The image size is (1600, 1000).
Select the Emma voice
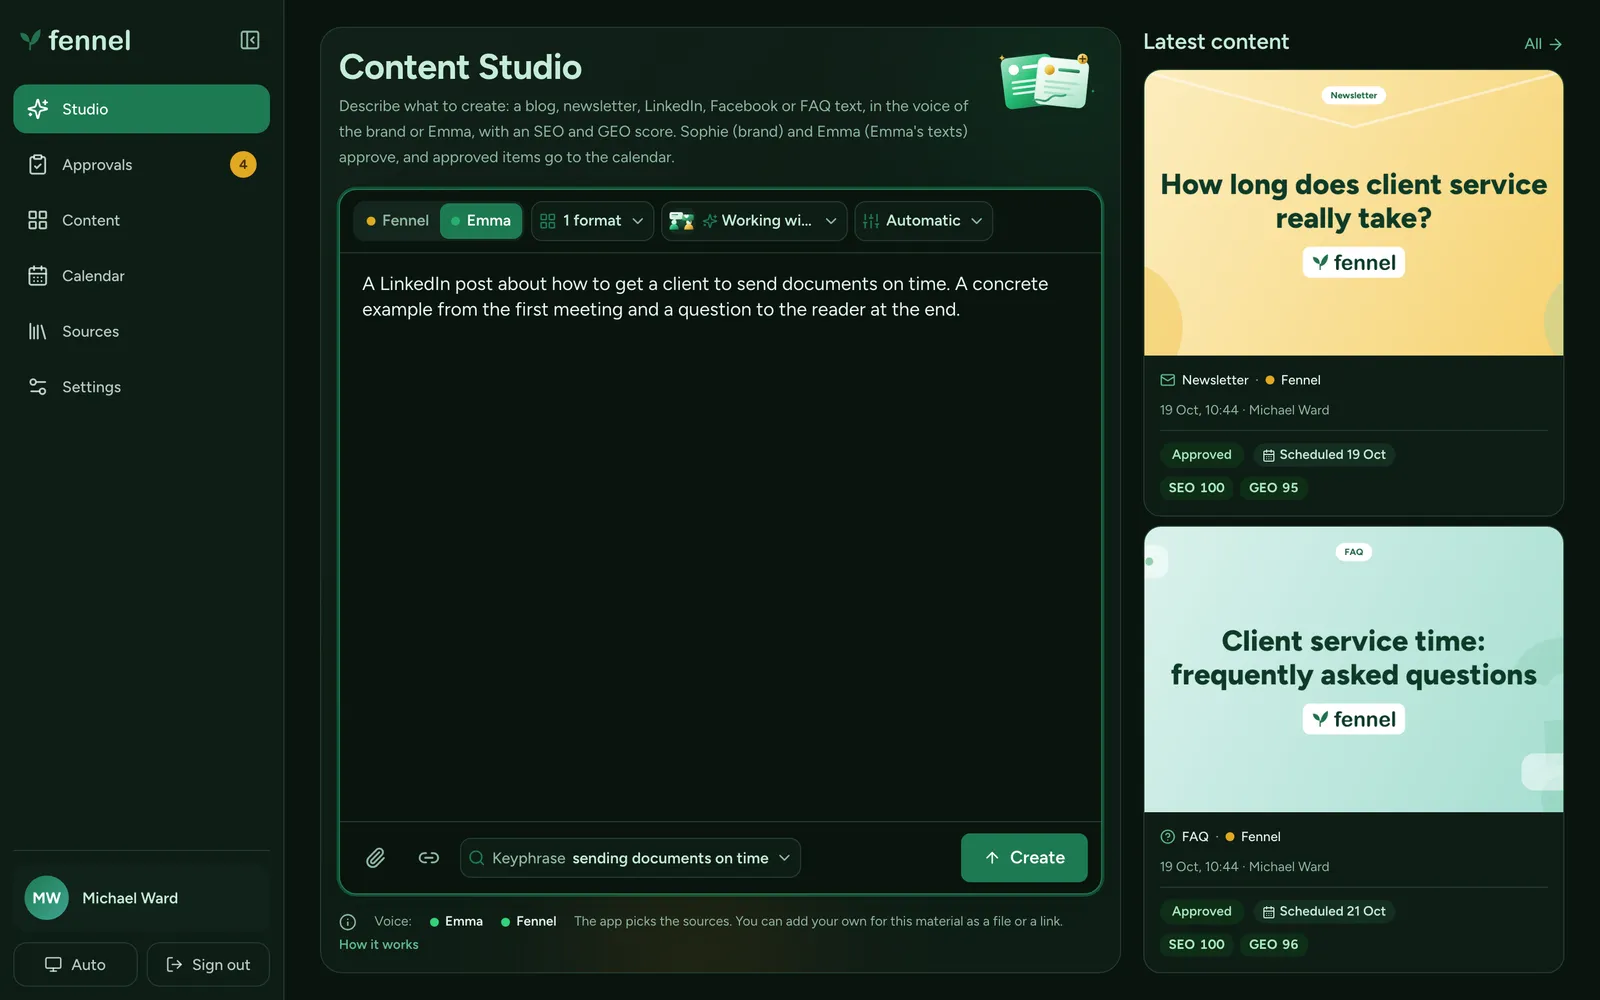point(481,221)
